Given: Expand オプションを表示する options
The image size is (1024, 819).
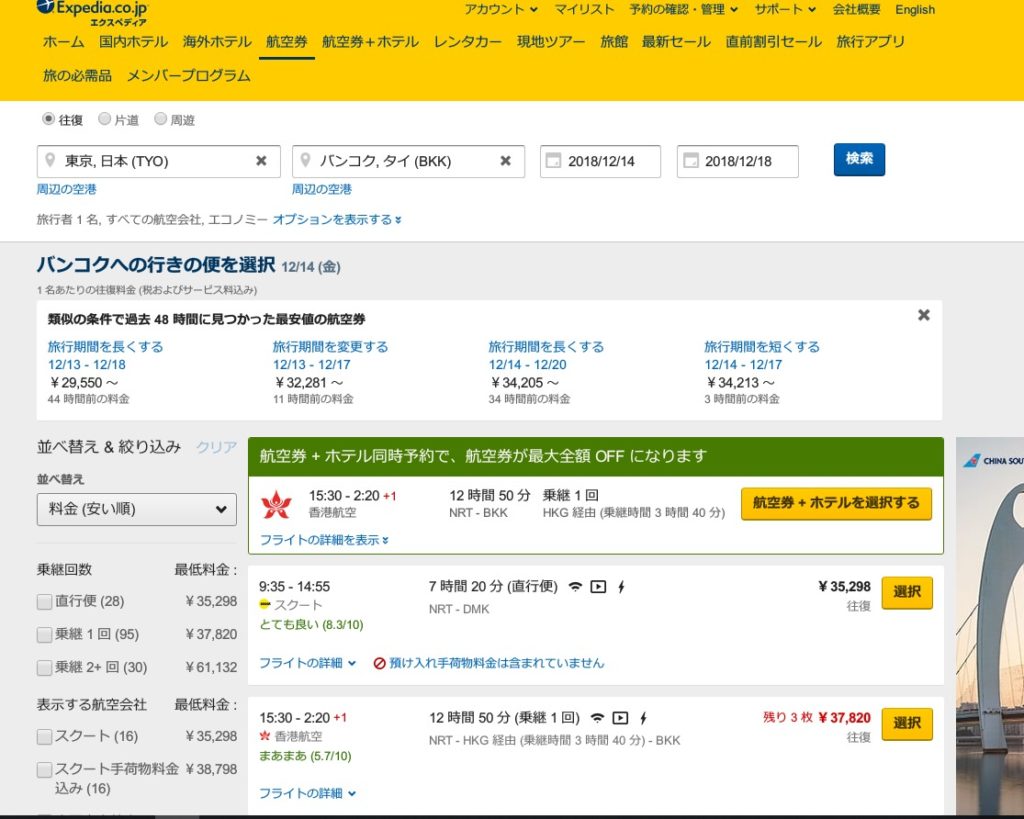Looking at the screenshot, I should (x=337, y=219).
